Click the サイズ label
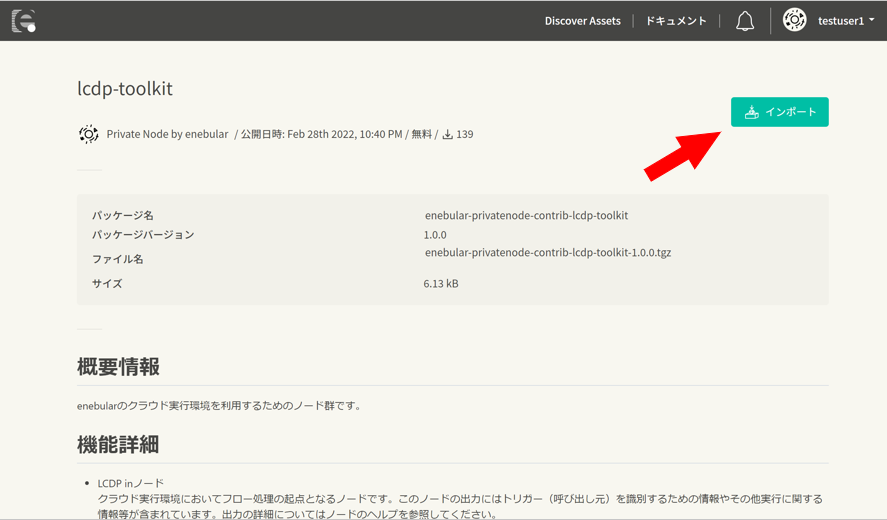The width and height of the screenshot is (887, 520). pyautogui.click(x=107, y=283)
